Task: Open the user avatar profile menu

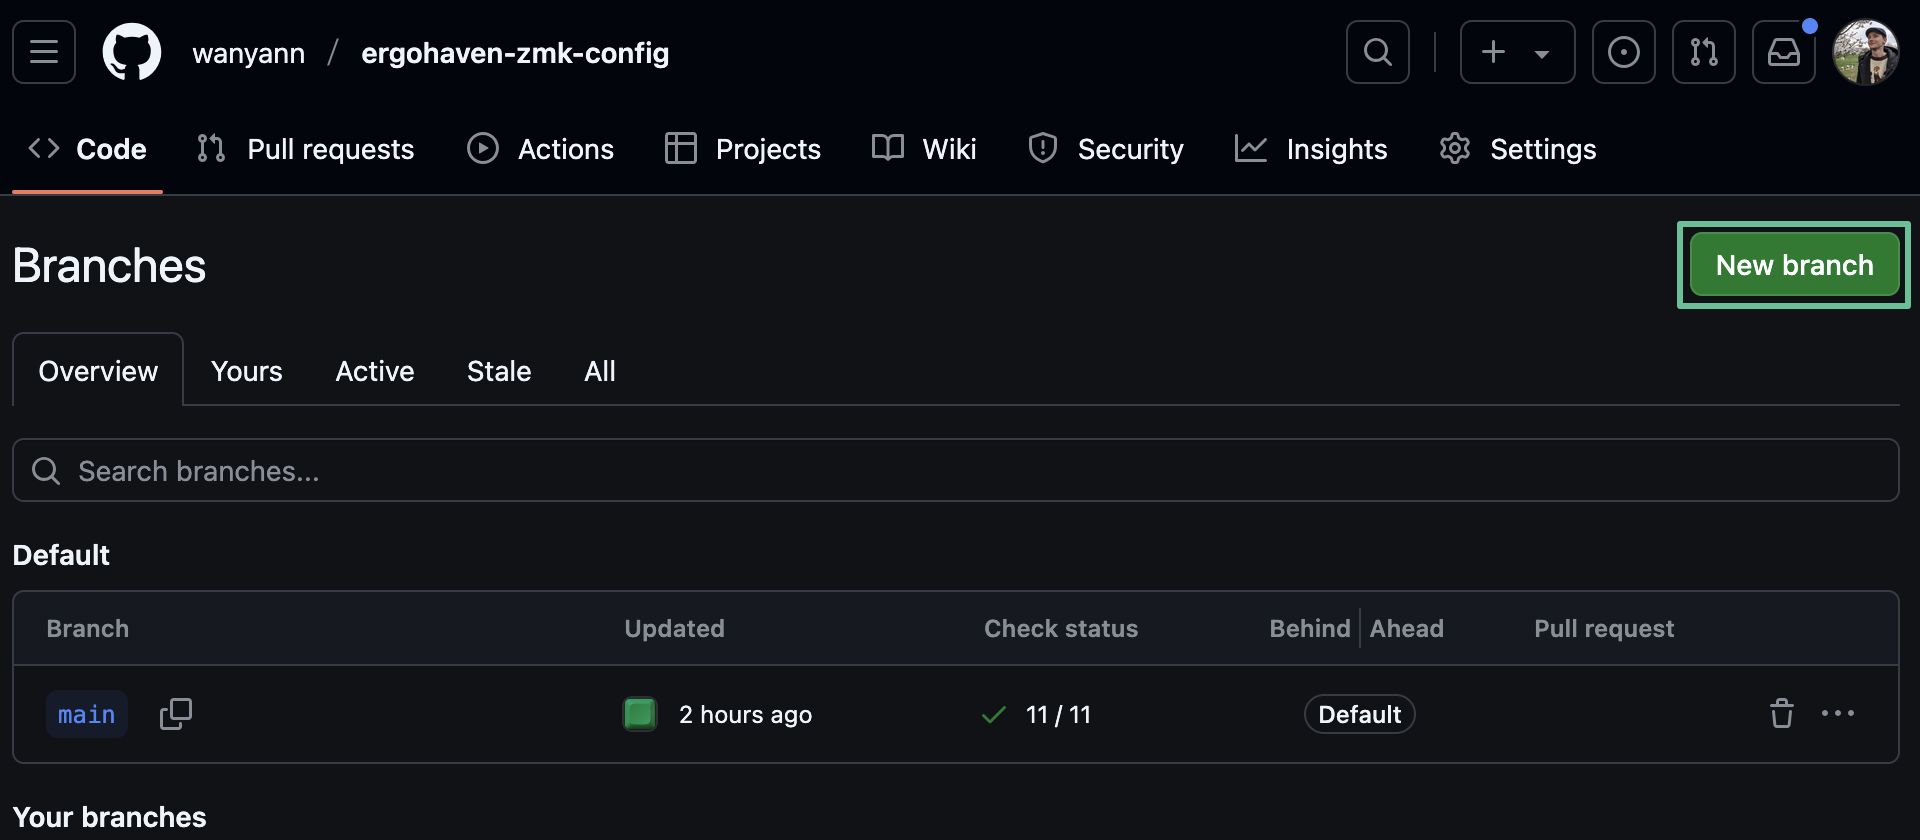Action: (1865, 52)
